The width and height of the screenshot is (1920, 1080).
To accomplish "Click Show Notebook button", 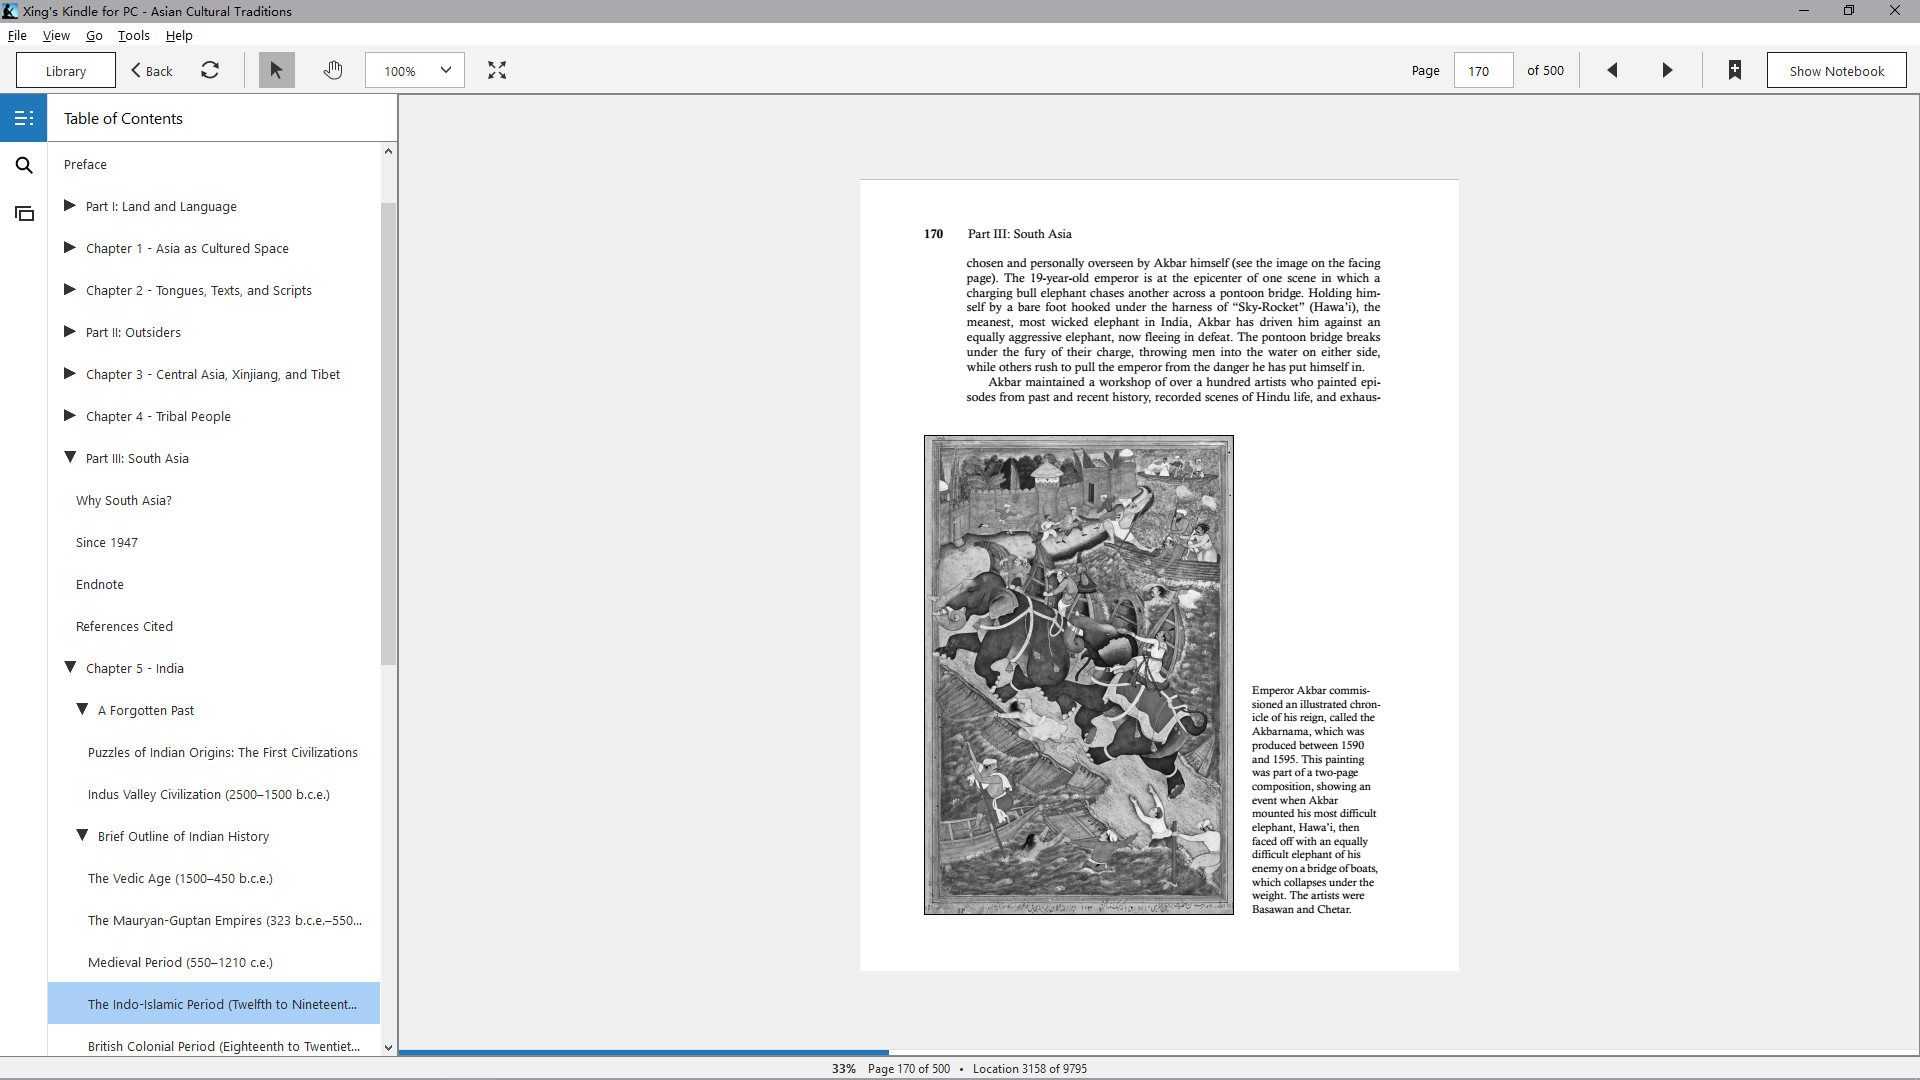I will coord(1836,71).
